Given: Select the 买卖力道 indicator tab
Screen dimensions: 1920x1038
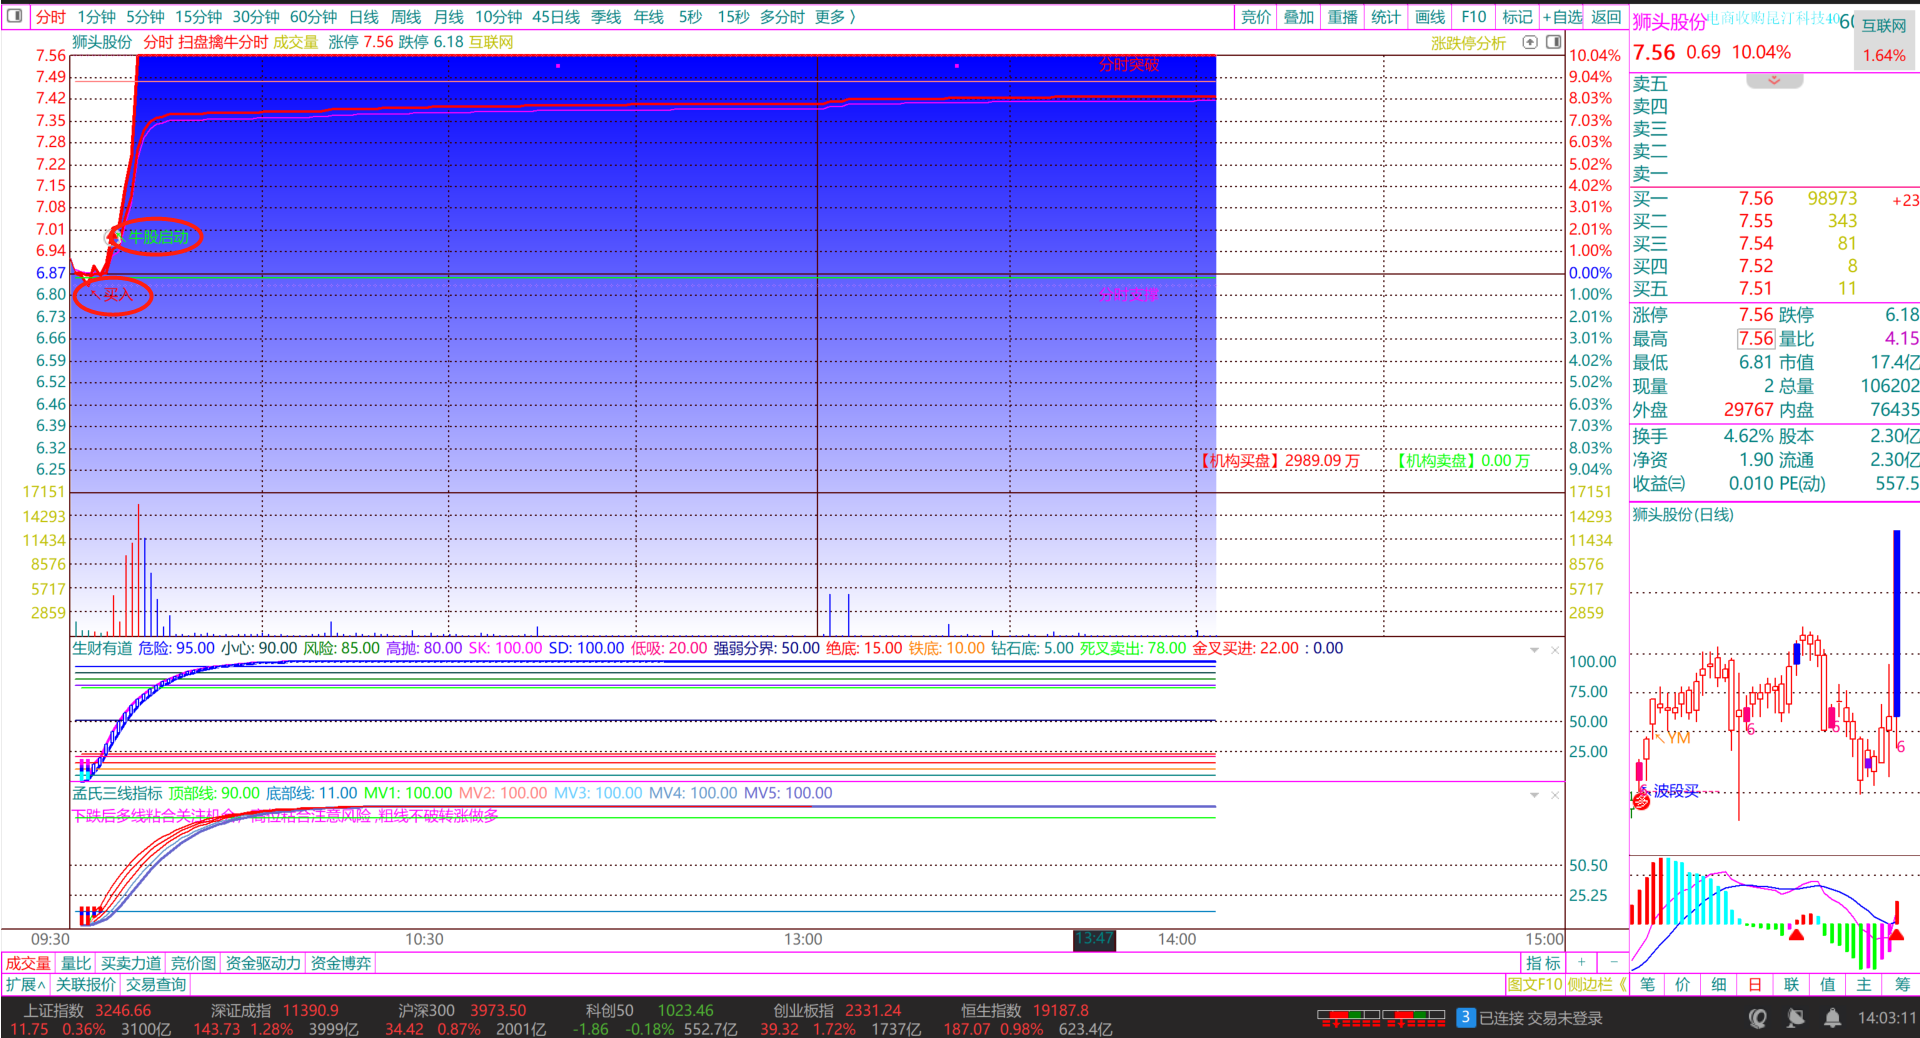Looking at the screenshot, I should [x=131, y=963].
